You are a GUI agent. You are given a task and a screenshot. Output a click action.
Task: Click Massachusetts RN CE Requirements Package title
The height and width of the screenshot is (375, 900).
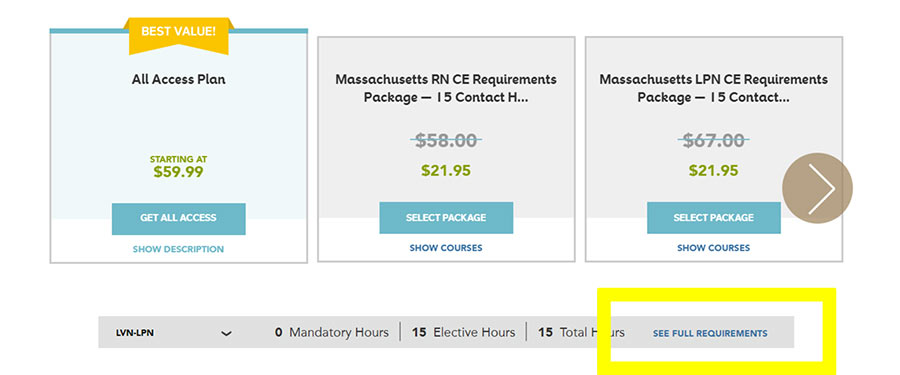point(446,88)
